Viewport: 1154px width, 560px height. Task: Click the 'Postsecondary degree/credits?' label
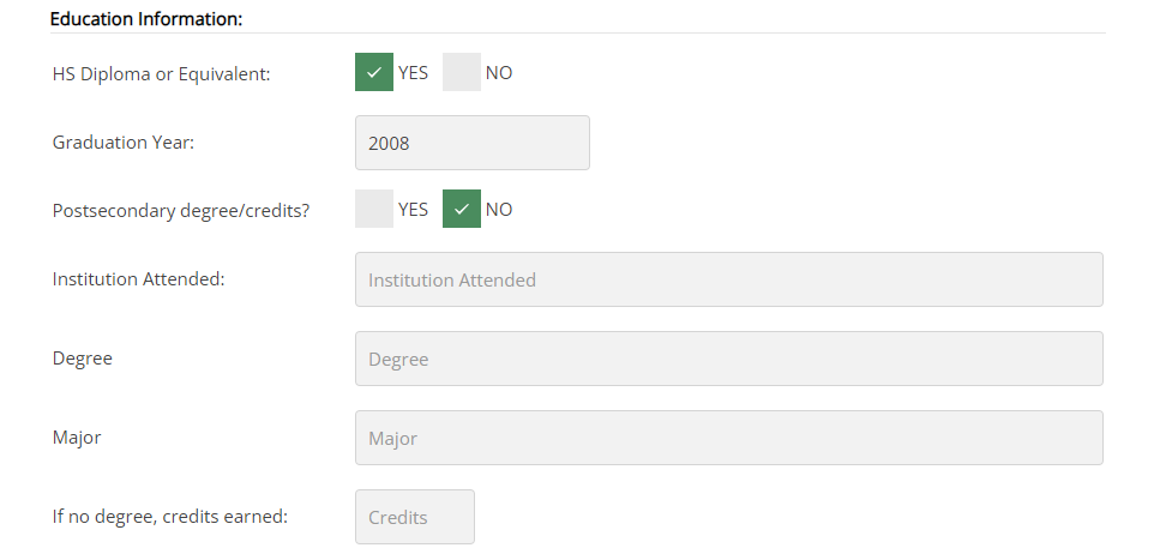coord(181,211)
